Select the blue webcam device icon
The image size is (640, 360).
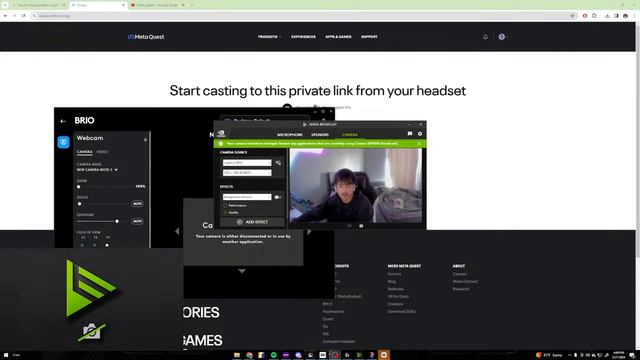pos(63,142)
